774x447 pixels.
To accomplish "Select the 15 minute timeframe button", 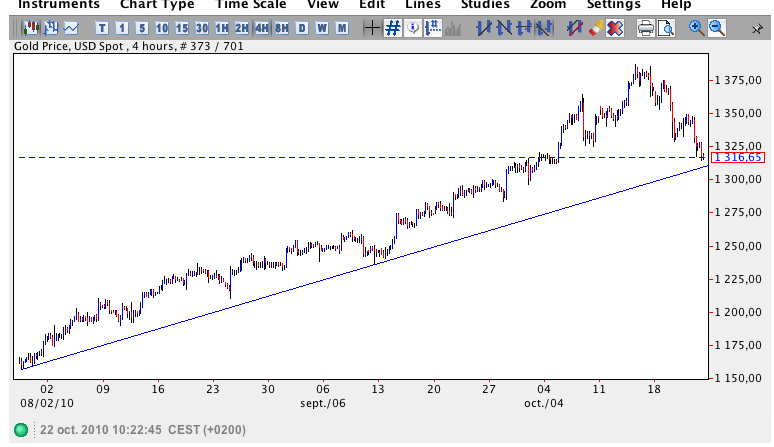I will pos(182,27).
